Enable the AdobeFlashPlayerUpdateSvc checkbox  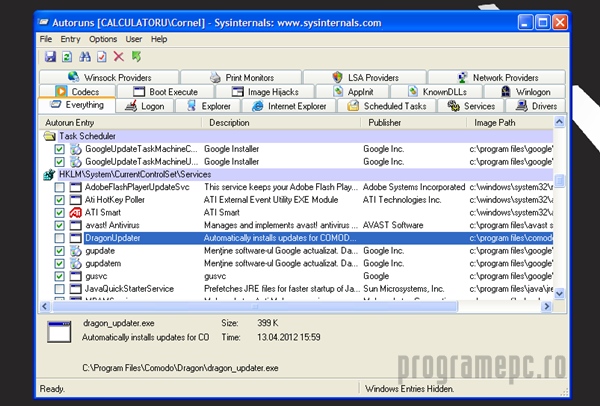click(x=59, y=187)
